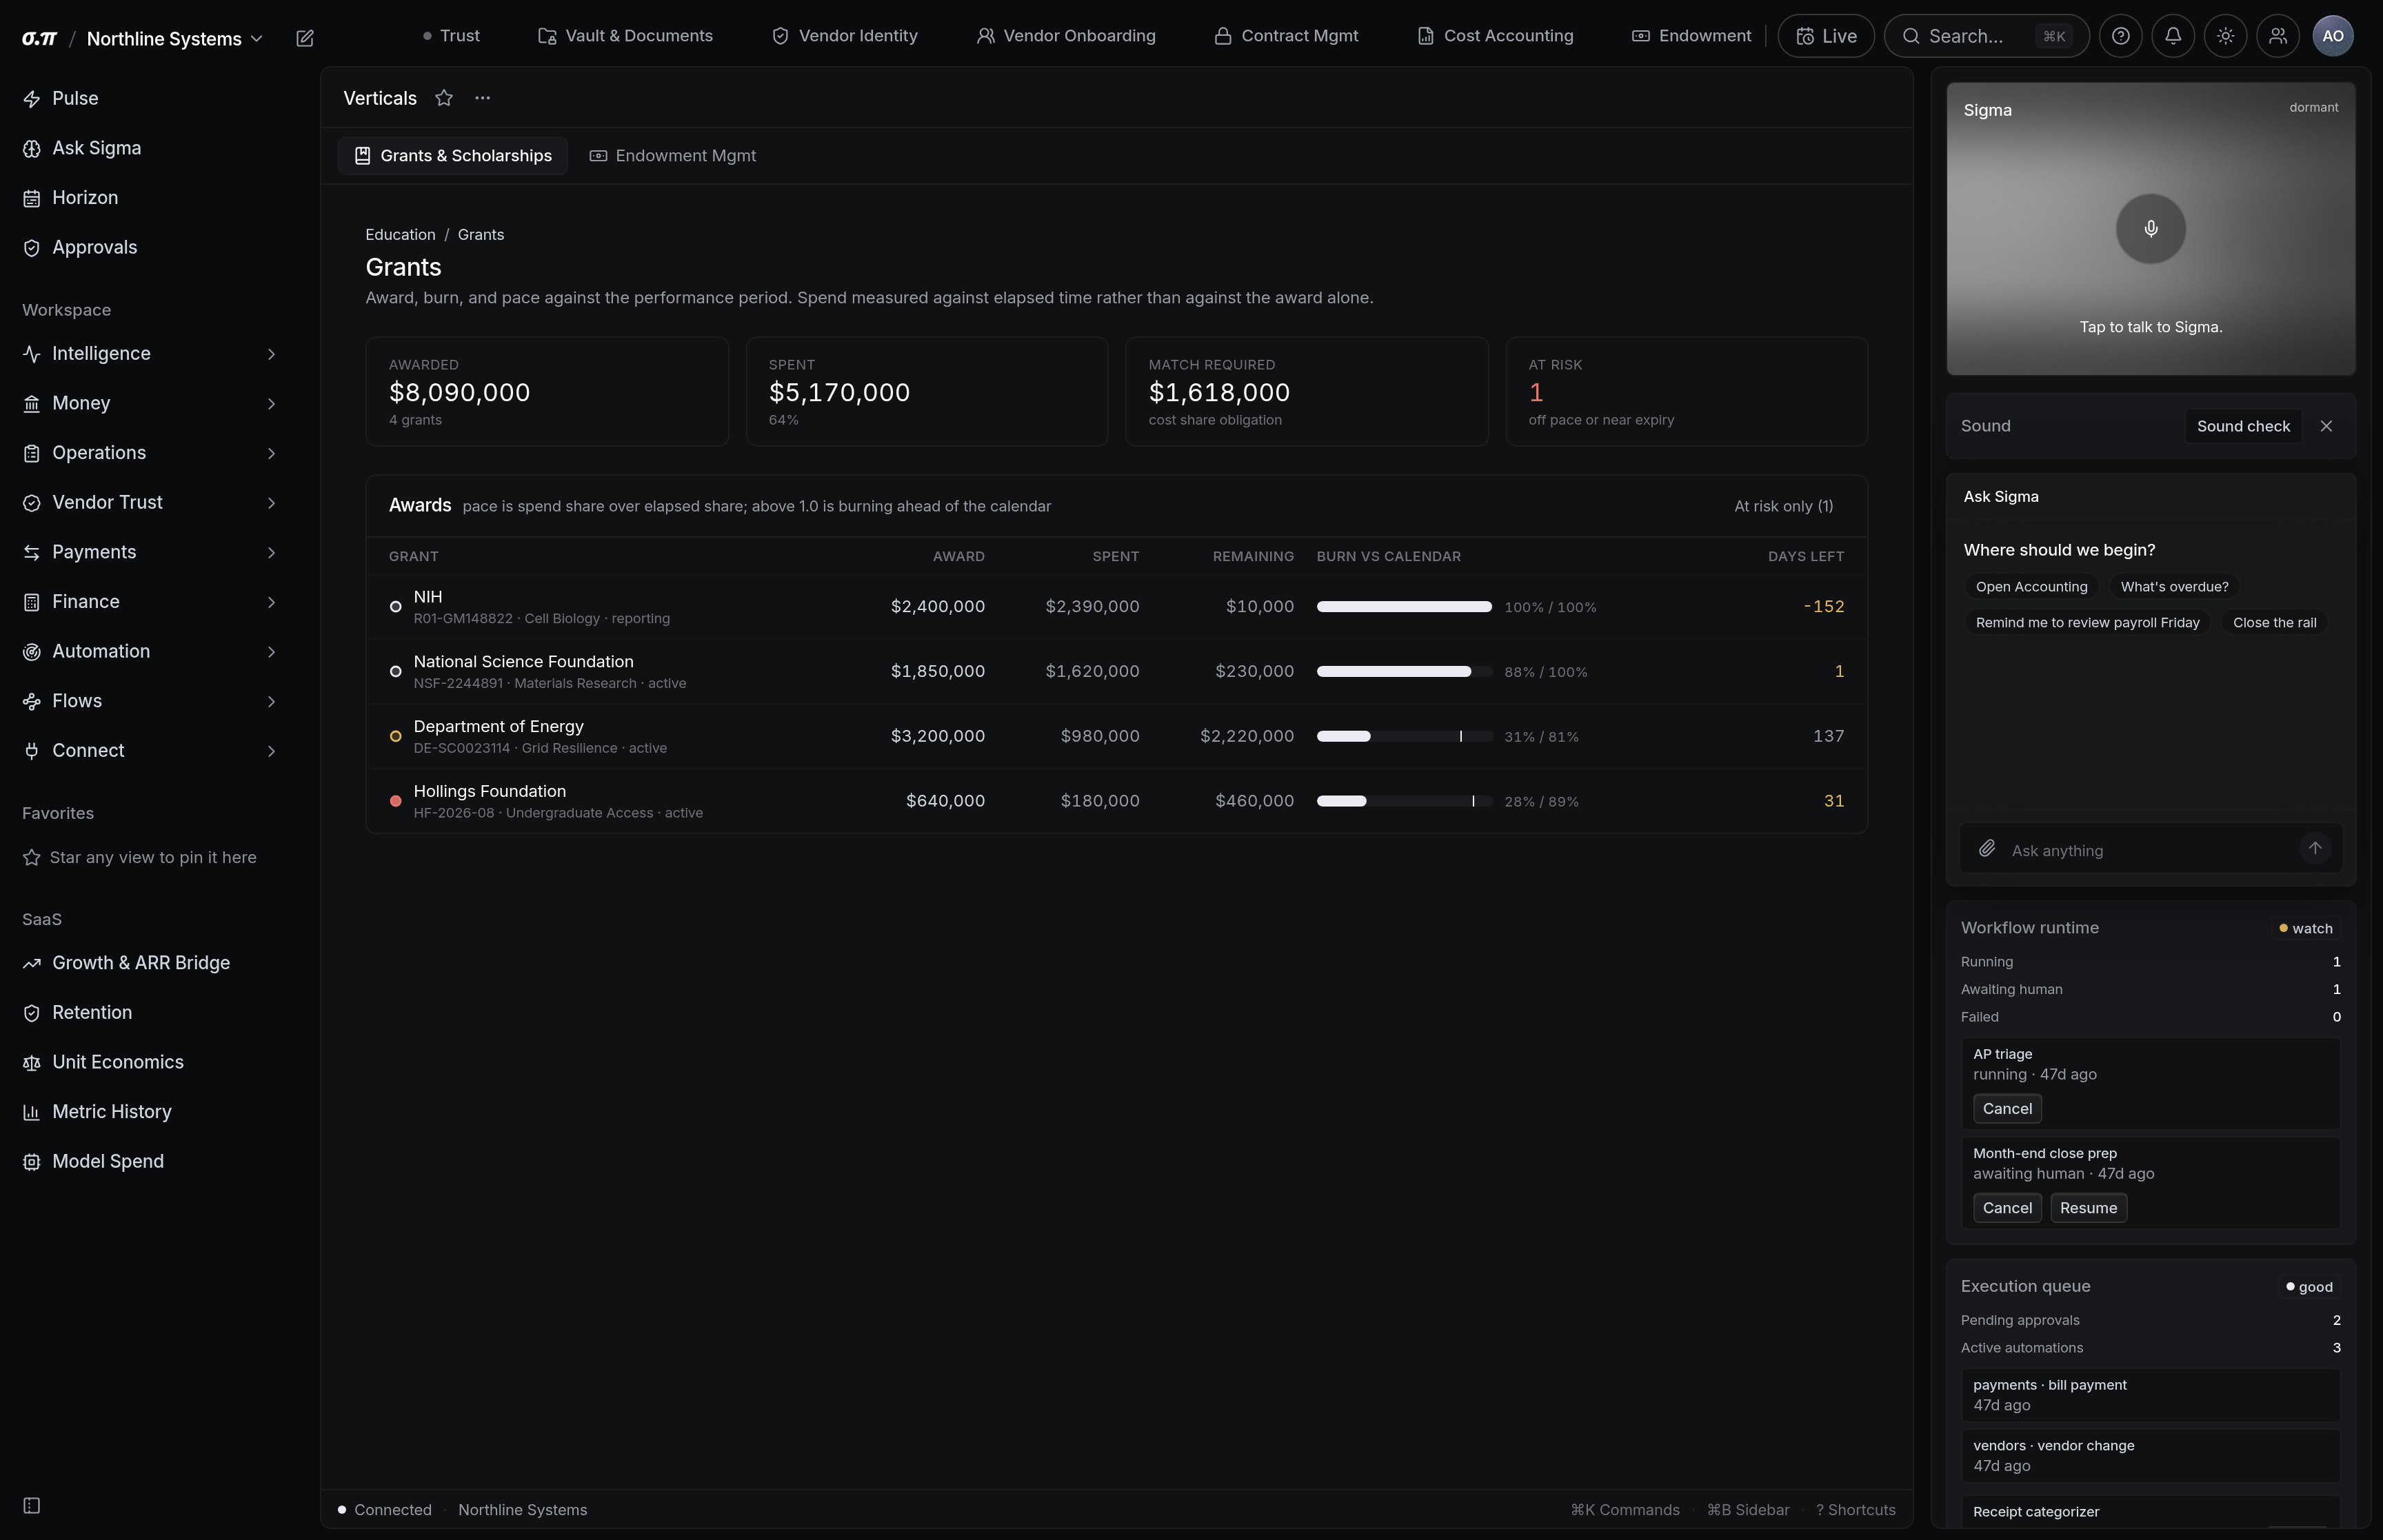
Task: Expand Money section
Action: pos(150,403)
